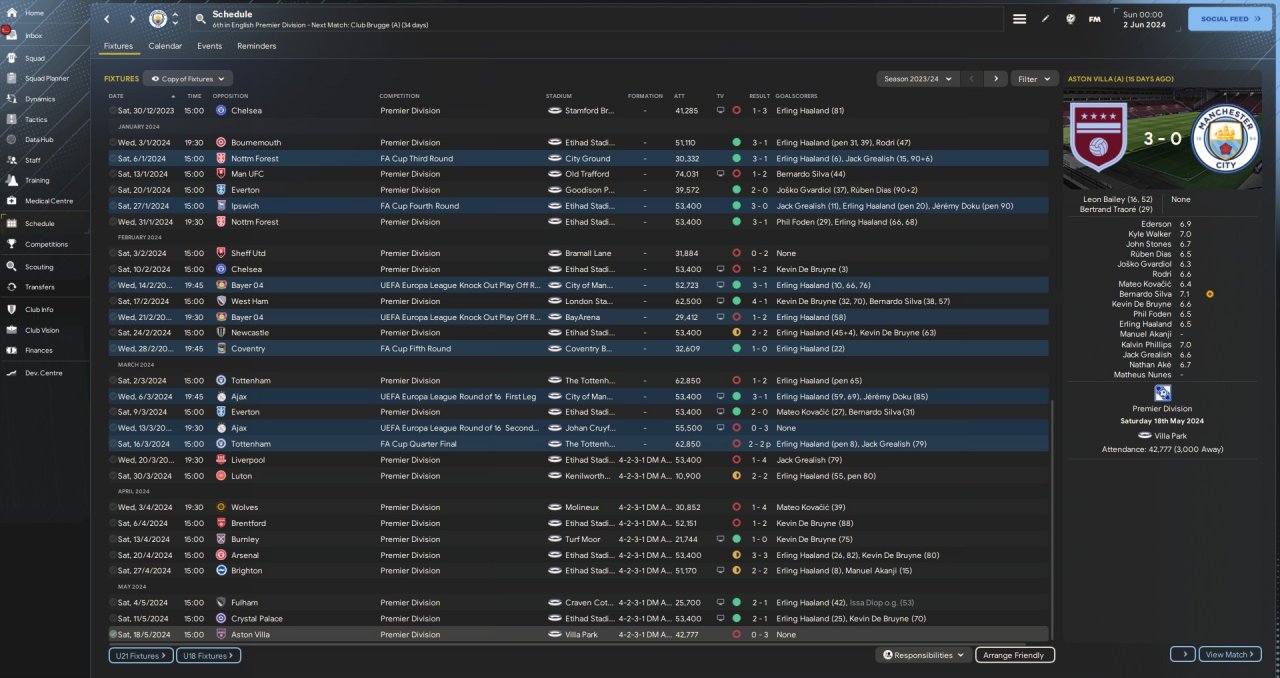
Task: Open the Medical Centre icon
Action: [10, 201]
